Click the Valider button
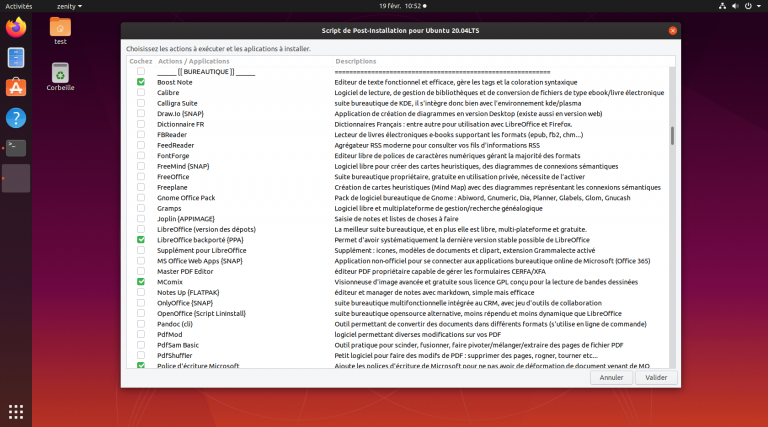Screen dimensions: 768x427 pyautogui.click(x=656, y=378)
